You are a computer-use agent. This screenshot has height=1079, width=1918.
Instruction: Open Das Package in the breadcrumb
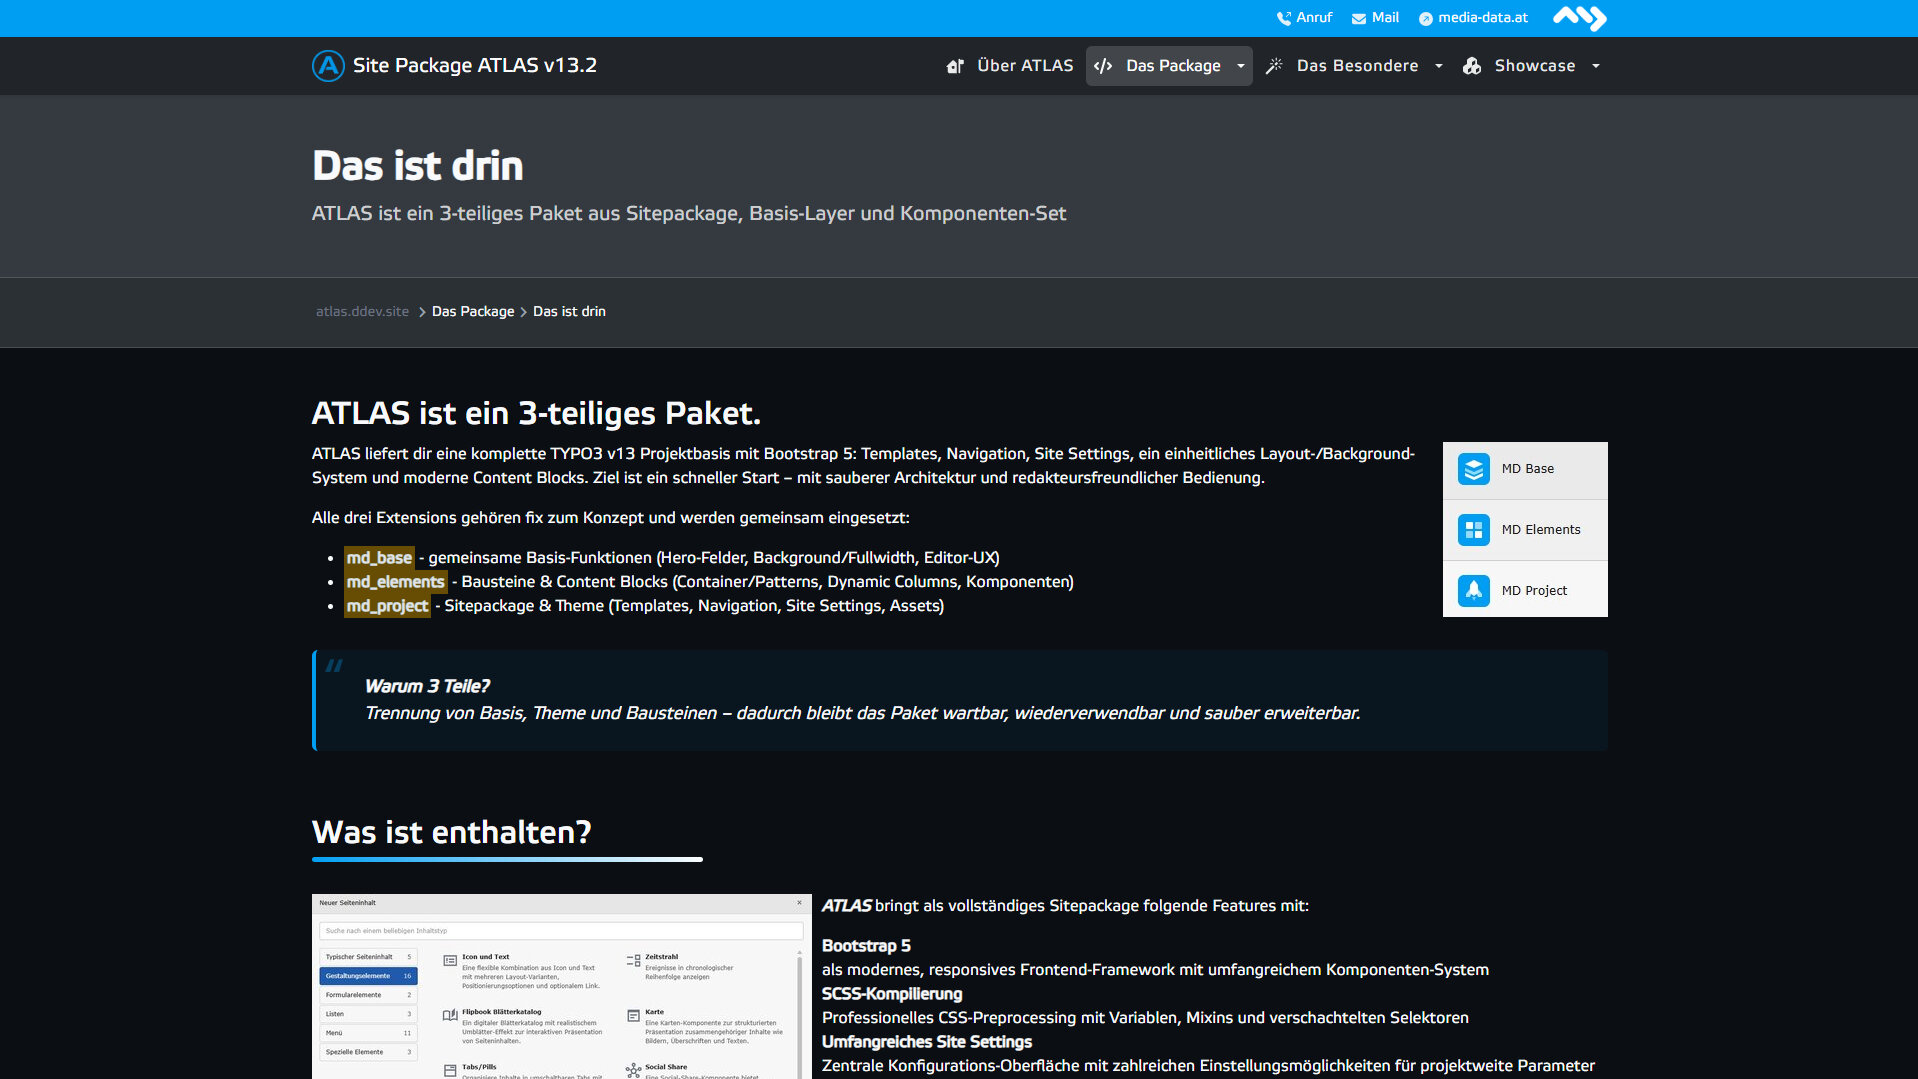(x=473, y=312)
